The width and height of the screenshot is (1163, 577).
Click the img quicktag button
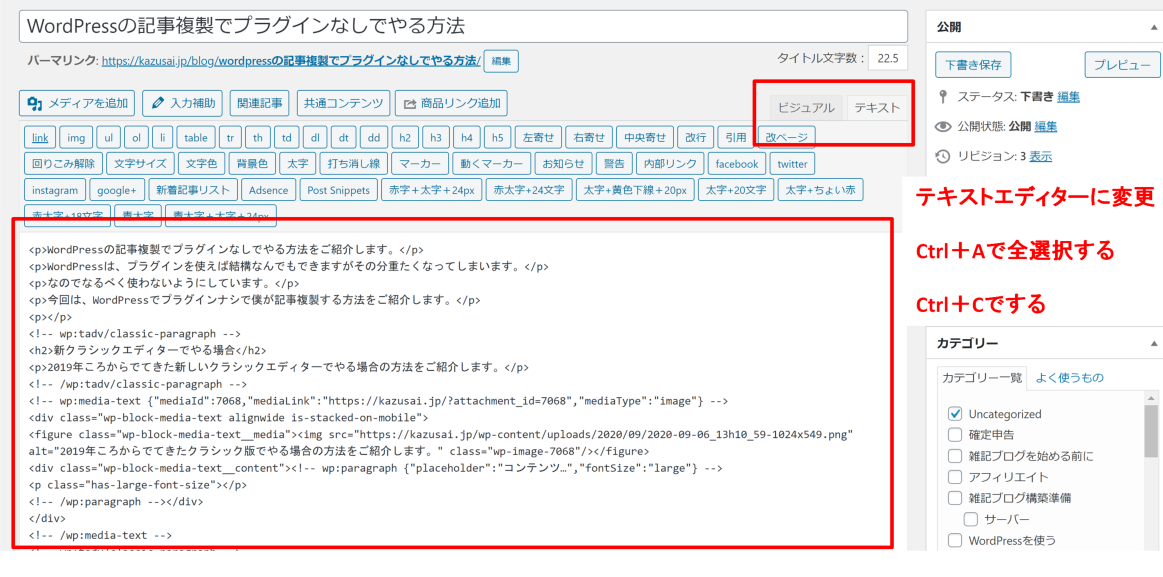tap(76, 138)
